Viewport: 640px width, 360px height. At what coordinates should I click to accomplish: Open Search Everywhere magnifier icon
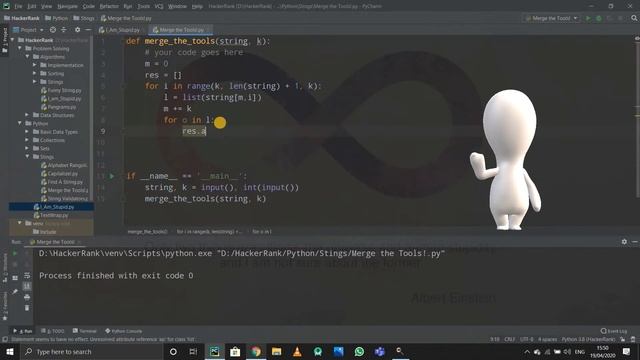coord(634,18)
